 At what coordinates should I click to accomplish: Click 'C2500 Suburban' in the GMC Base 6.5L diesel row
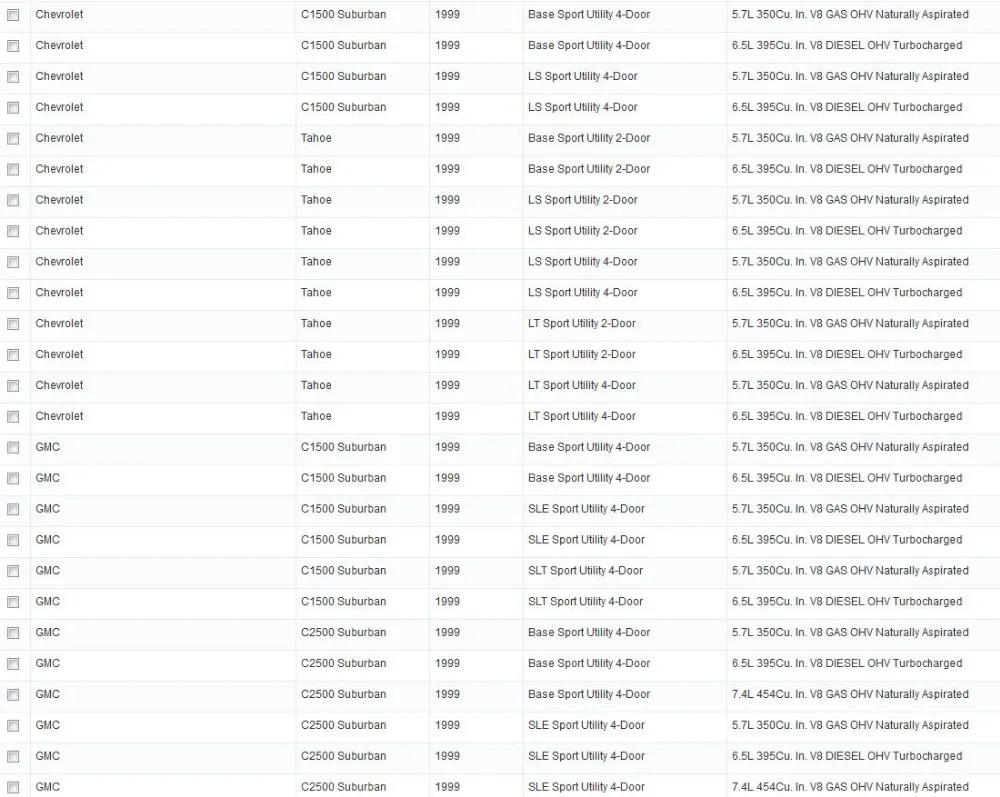pos(343,664)
